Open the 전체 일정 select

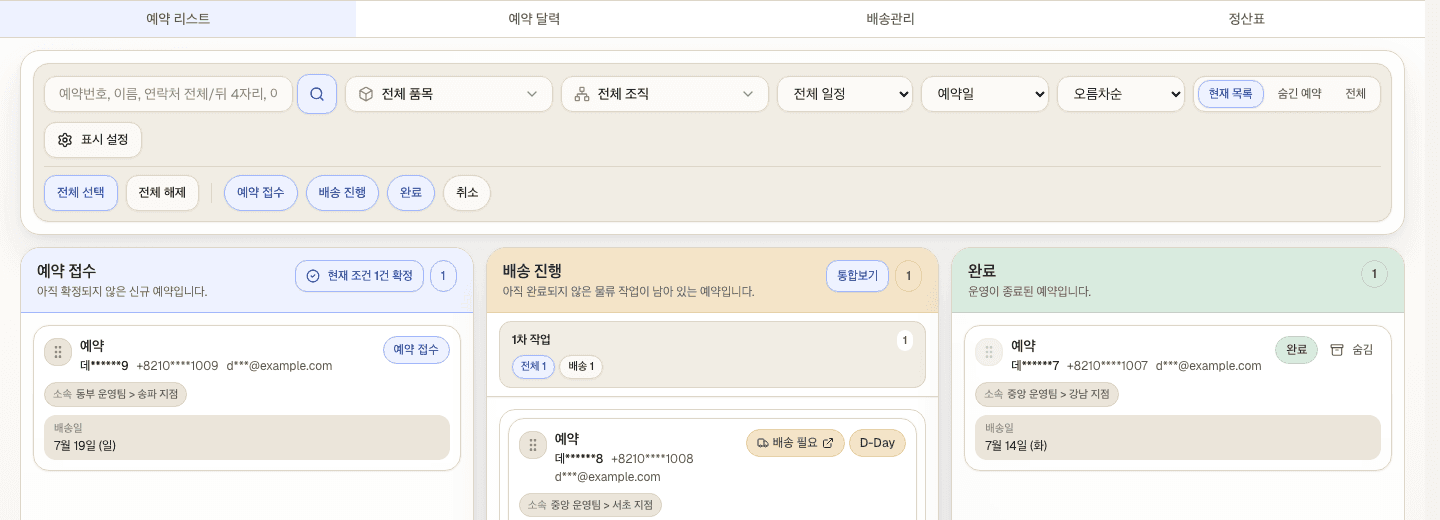tap(845, 94)
